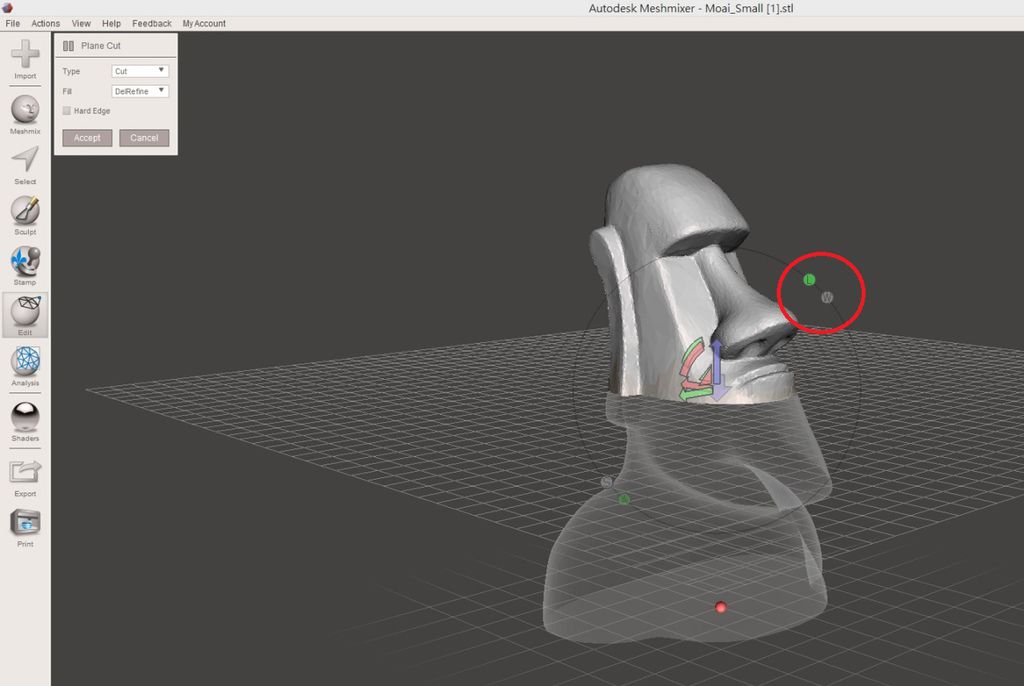Open the Shaders sphere tool

(x=25, y=417)
